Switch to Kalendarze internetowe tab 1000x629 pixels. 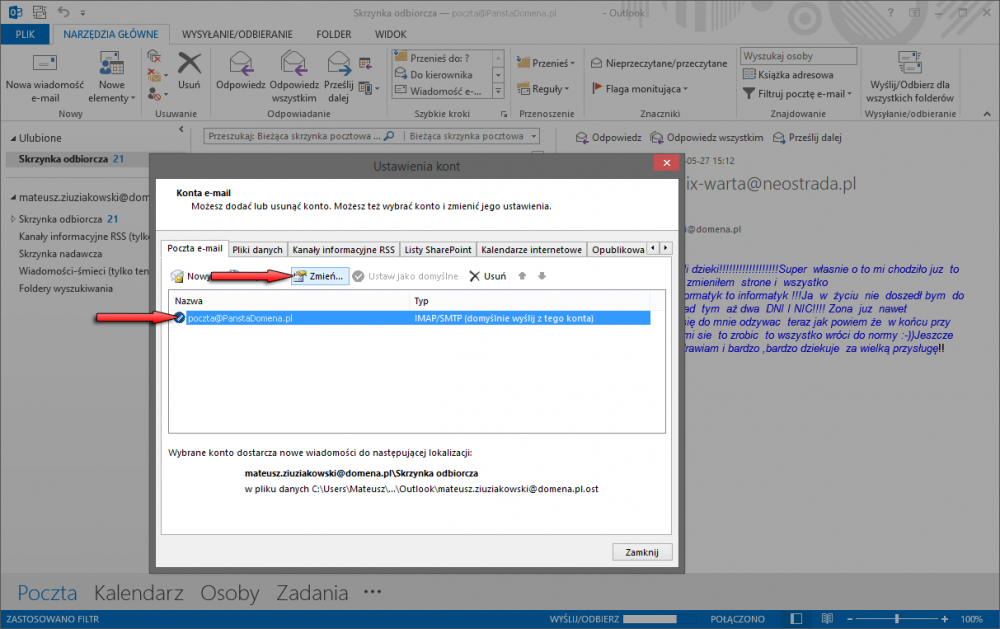(531, 249)
